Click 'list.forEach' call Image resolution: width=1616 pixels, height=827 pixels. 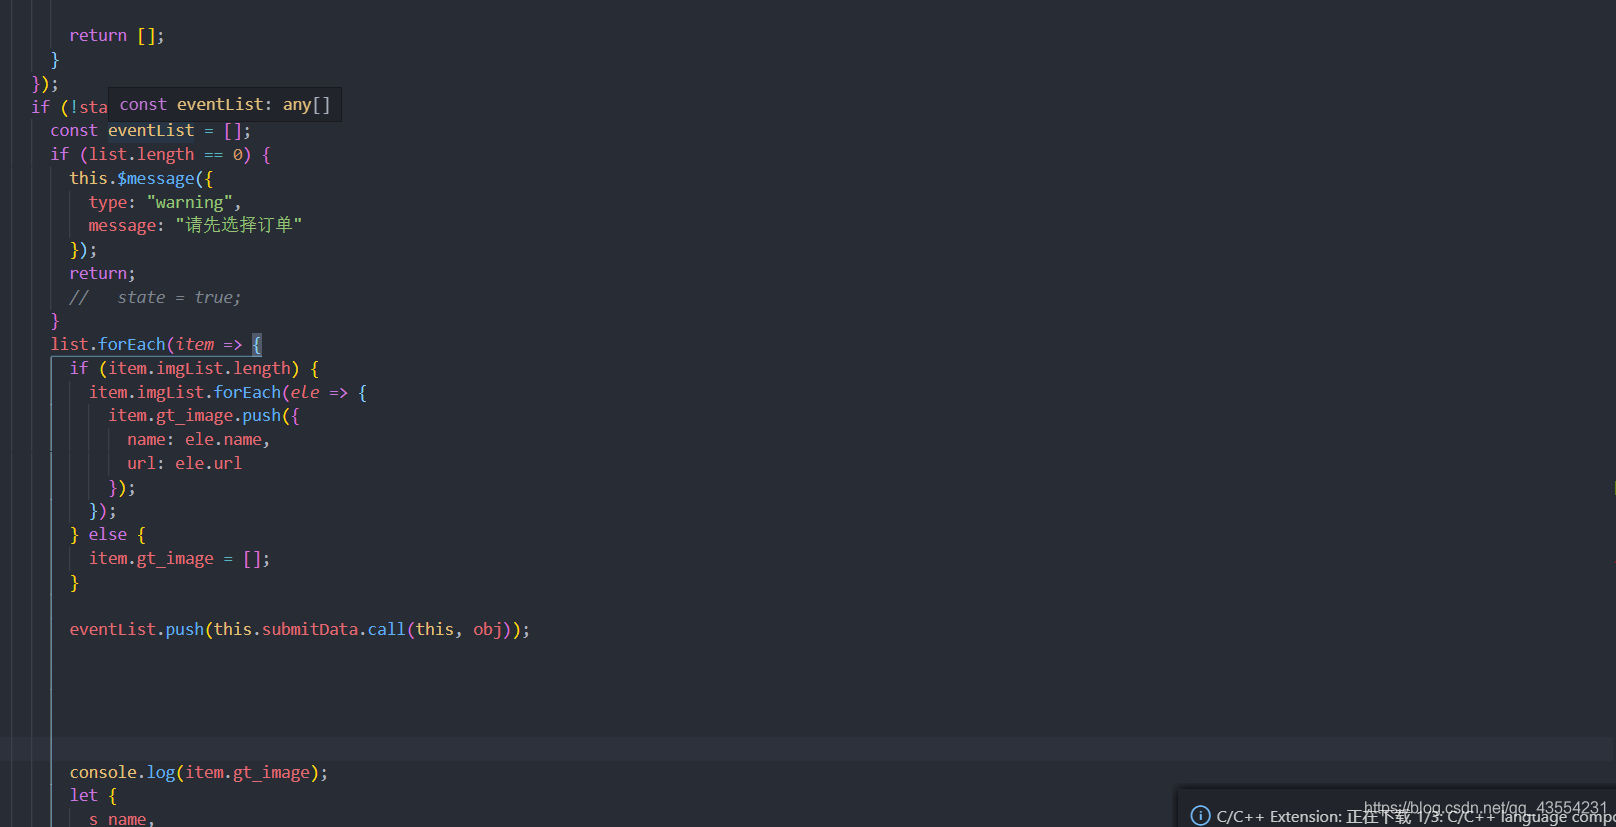108,344
